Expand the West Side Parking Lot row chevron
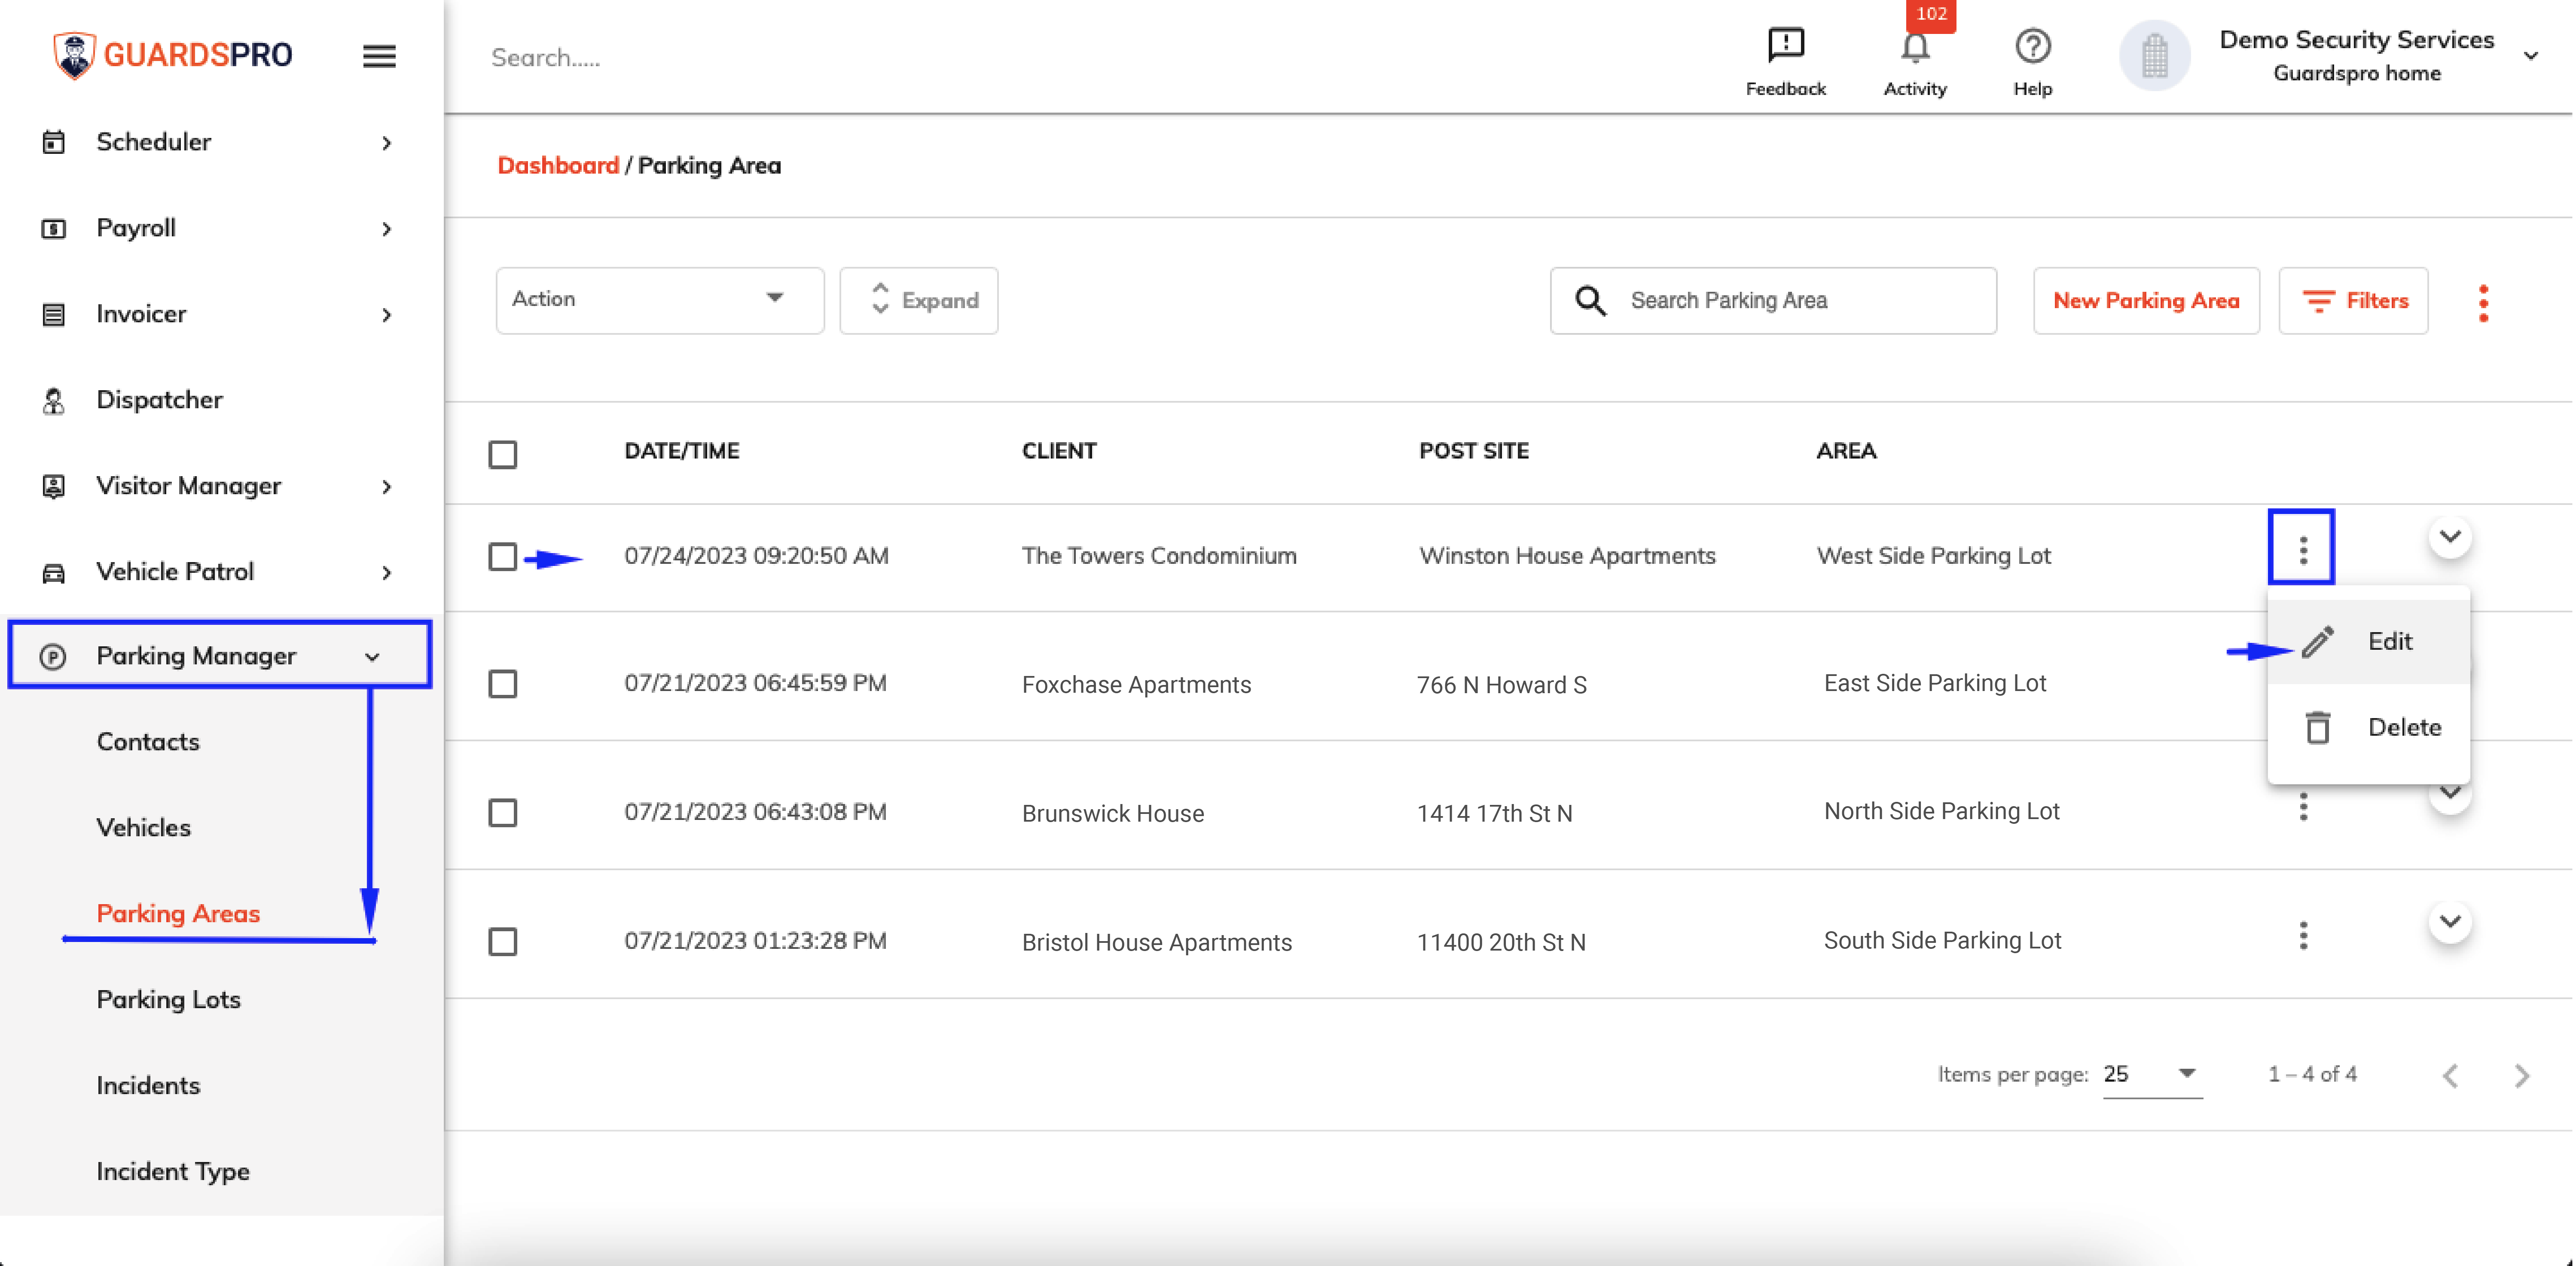The image size is (2576, 1266). pyautogui.click(x=2449, y=537)
